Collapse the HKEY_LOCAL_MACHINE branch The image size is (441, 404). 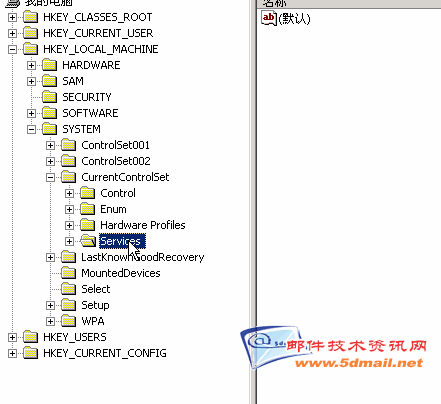click(x=12, y=49)
